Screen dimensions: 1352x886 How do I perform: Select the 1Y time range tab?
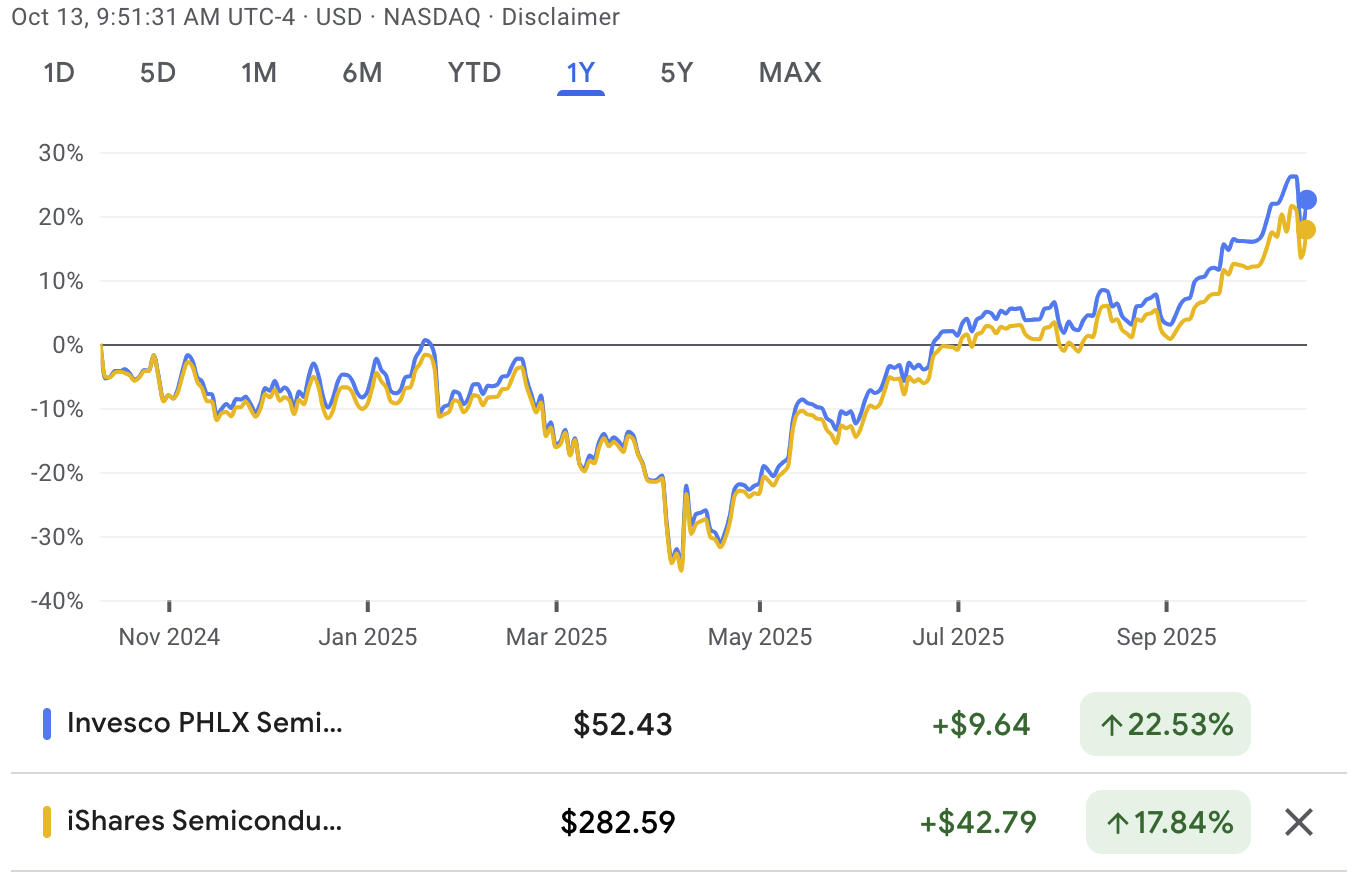(581, 73)
